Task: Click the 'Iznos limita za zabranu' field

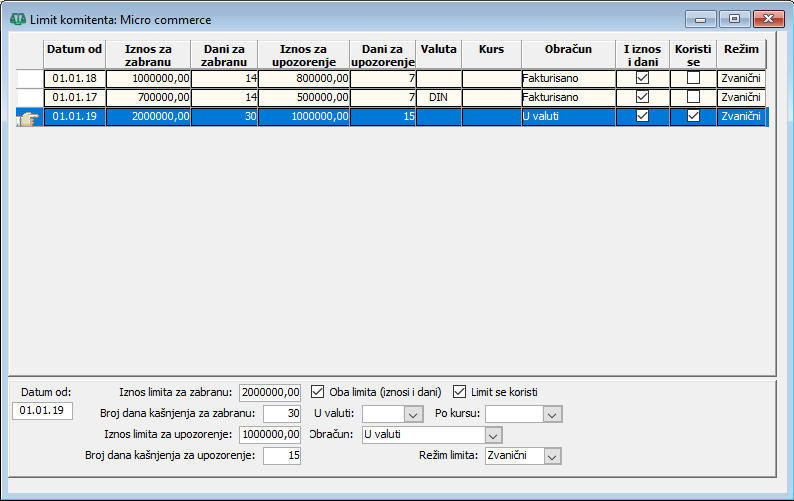Action: (270, 392)
